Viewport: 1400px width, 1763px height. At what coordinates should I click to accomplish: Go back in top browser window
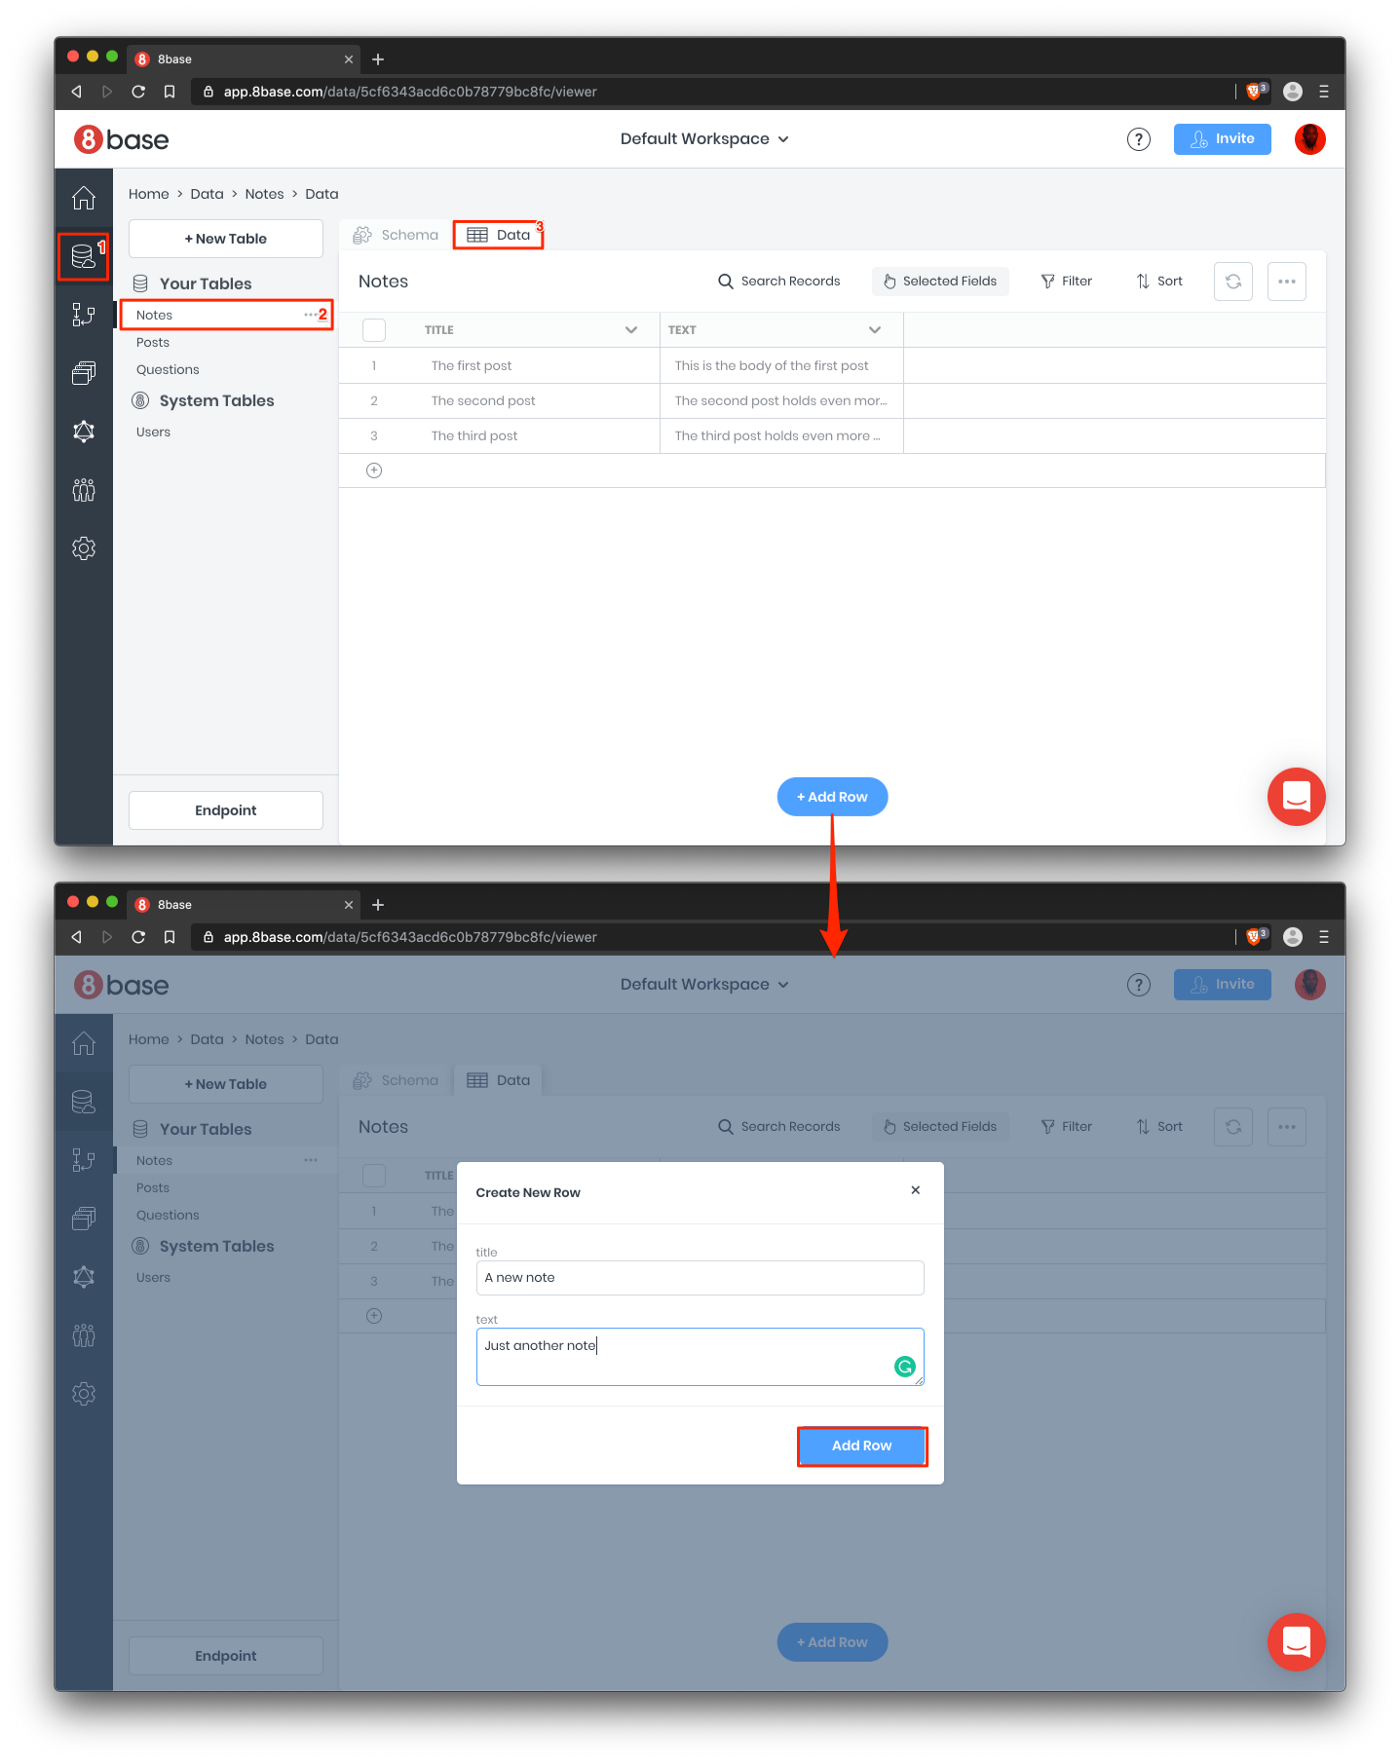coord(76,91)
